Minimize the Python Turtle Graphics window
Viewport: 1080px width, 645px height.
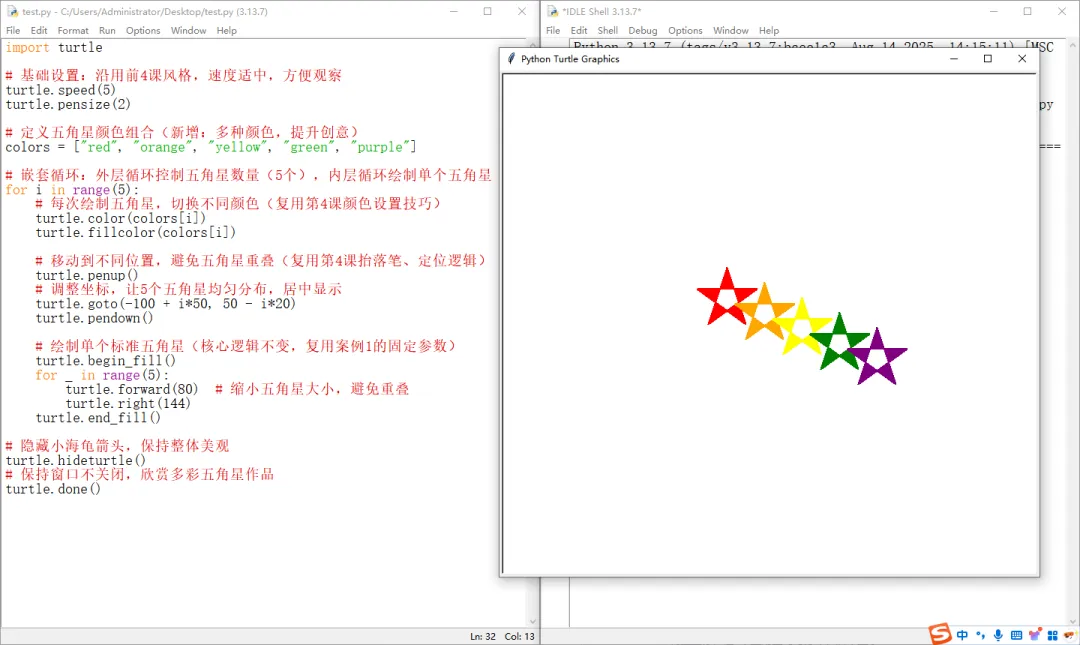(x=953, y=59)
